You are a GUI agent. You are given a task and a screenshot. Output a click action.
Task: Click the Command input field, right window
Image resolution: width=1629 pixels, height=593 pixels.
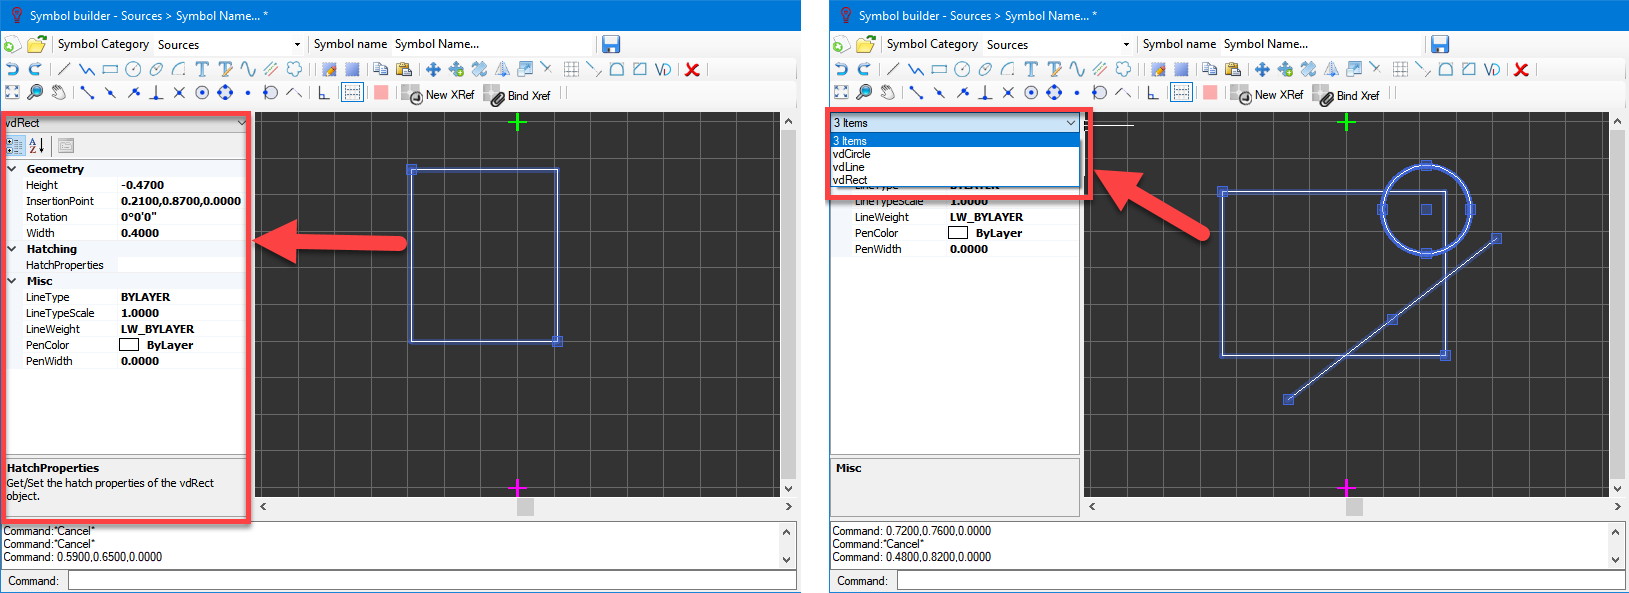point(1261,580)
